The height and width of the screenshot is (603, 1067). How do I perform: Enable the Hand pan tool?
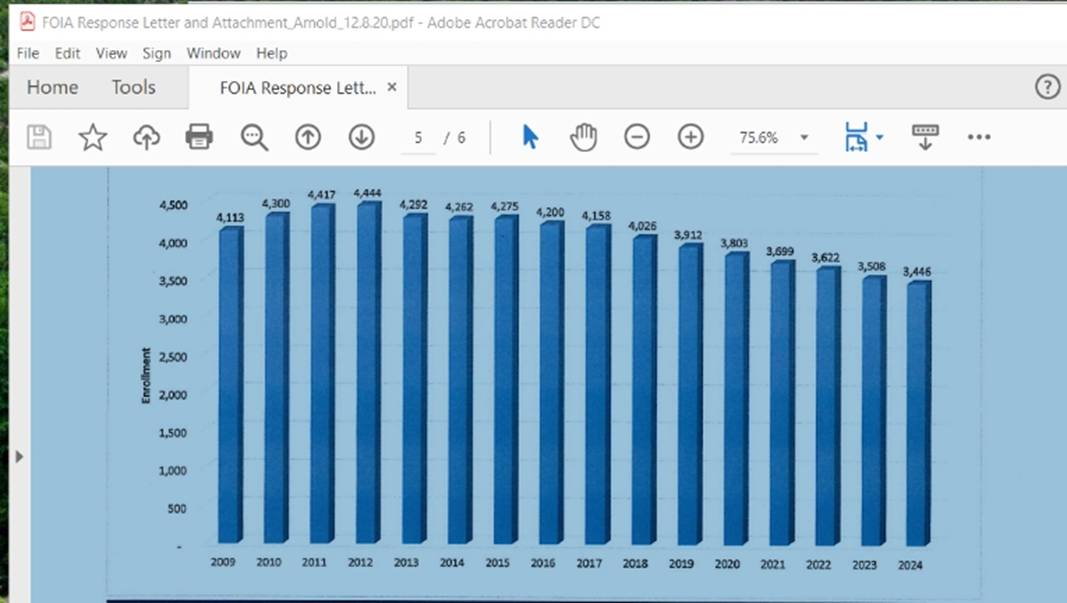[584, 137]
